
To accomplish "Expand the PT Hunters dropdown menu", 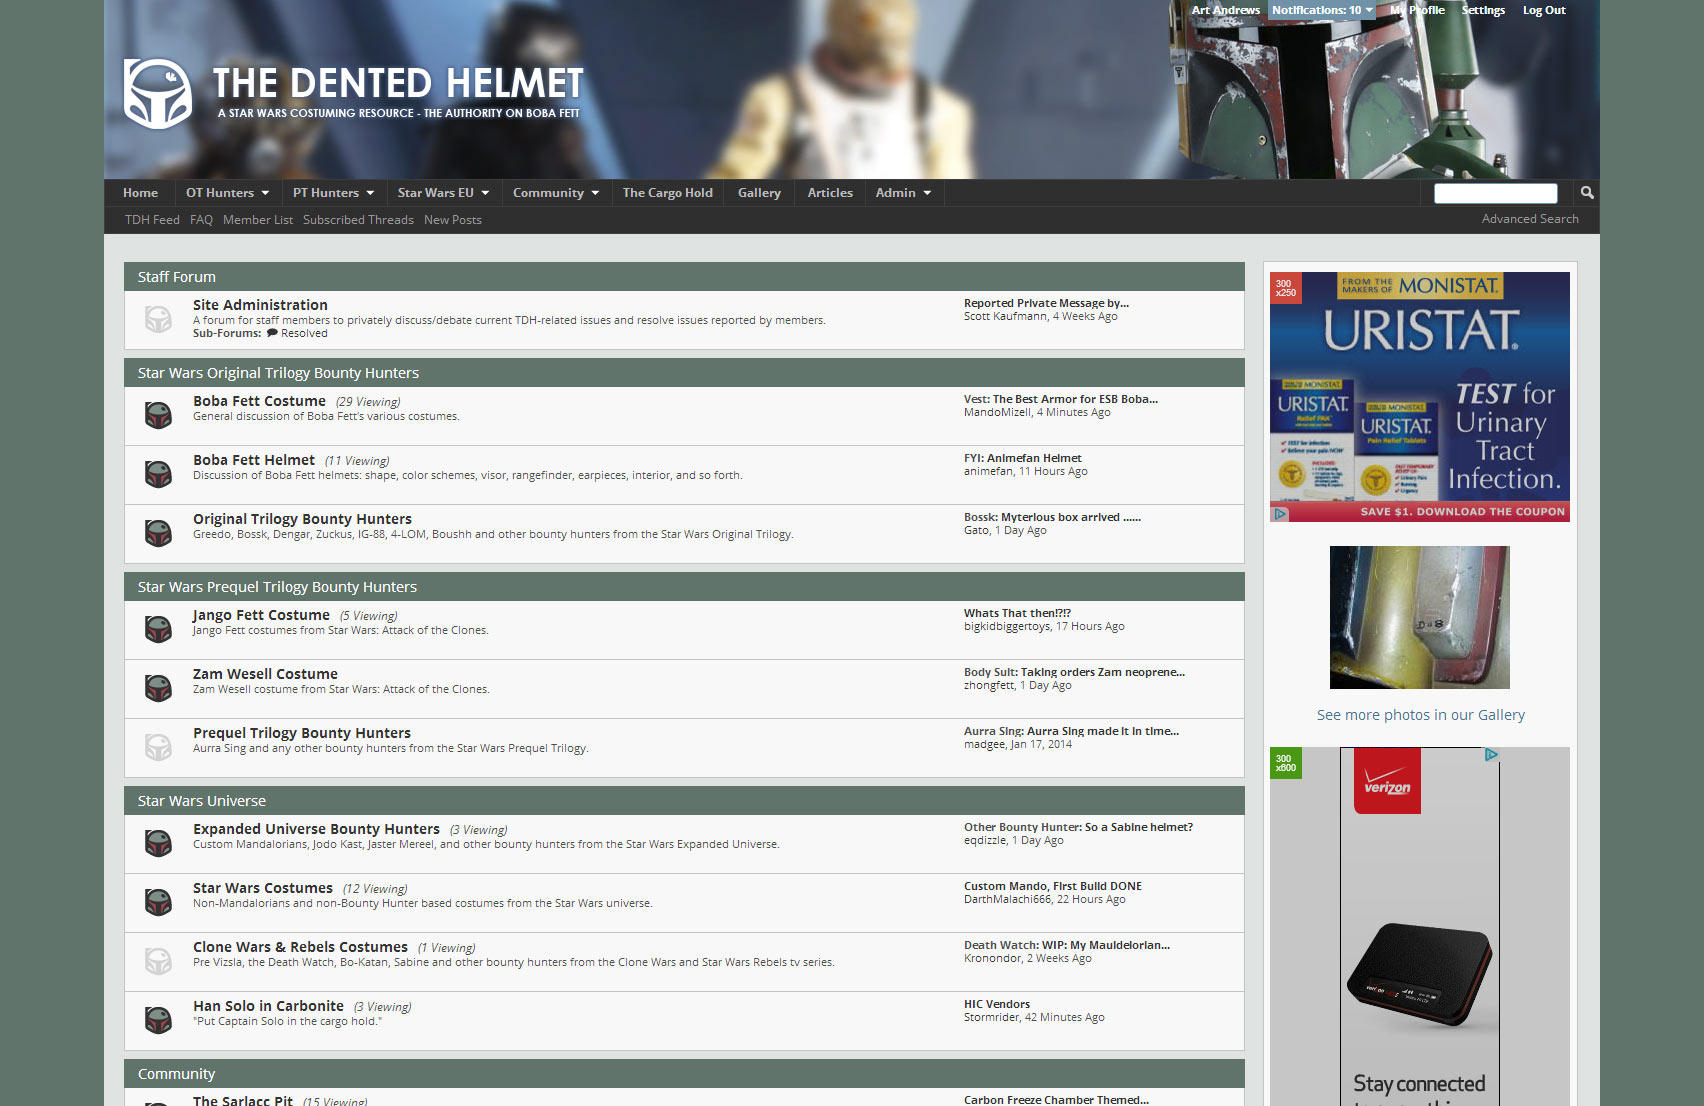I will tap(333, 193).
